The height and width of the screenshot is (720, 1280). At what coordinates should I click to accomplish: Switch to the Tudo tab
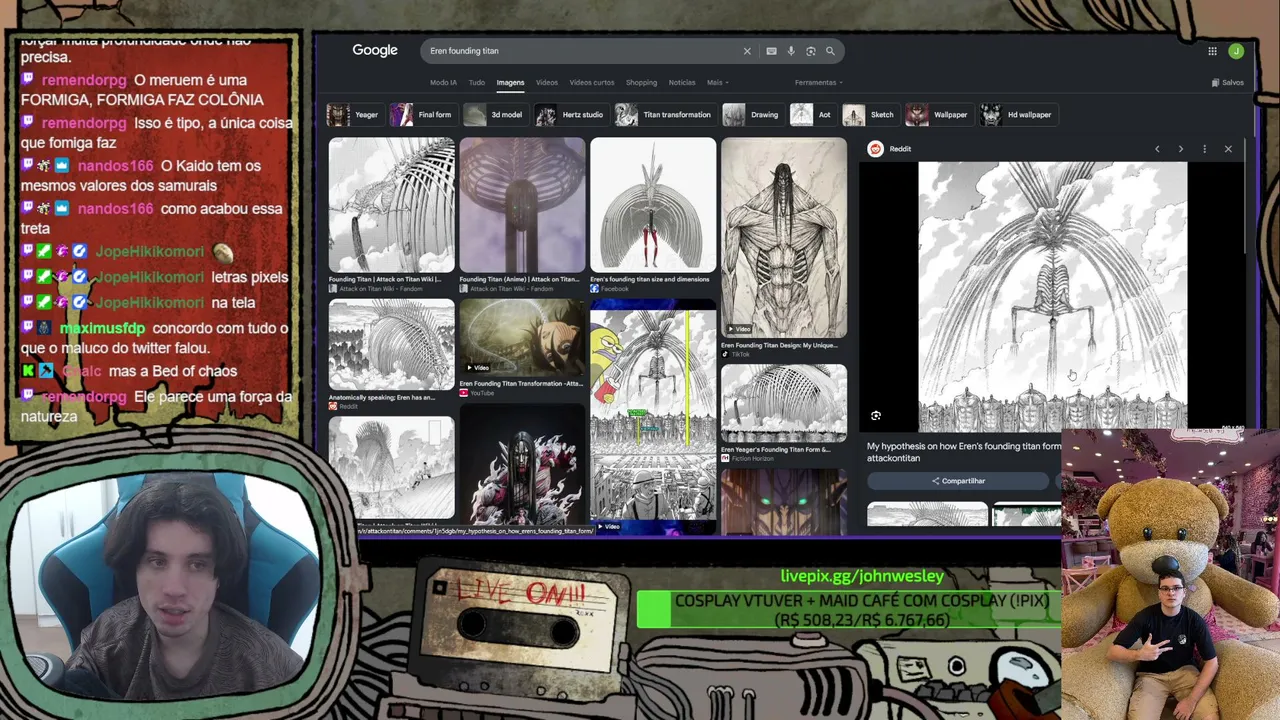pos(477,83)
